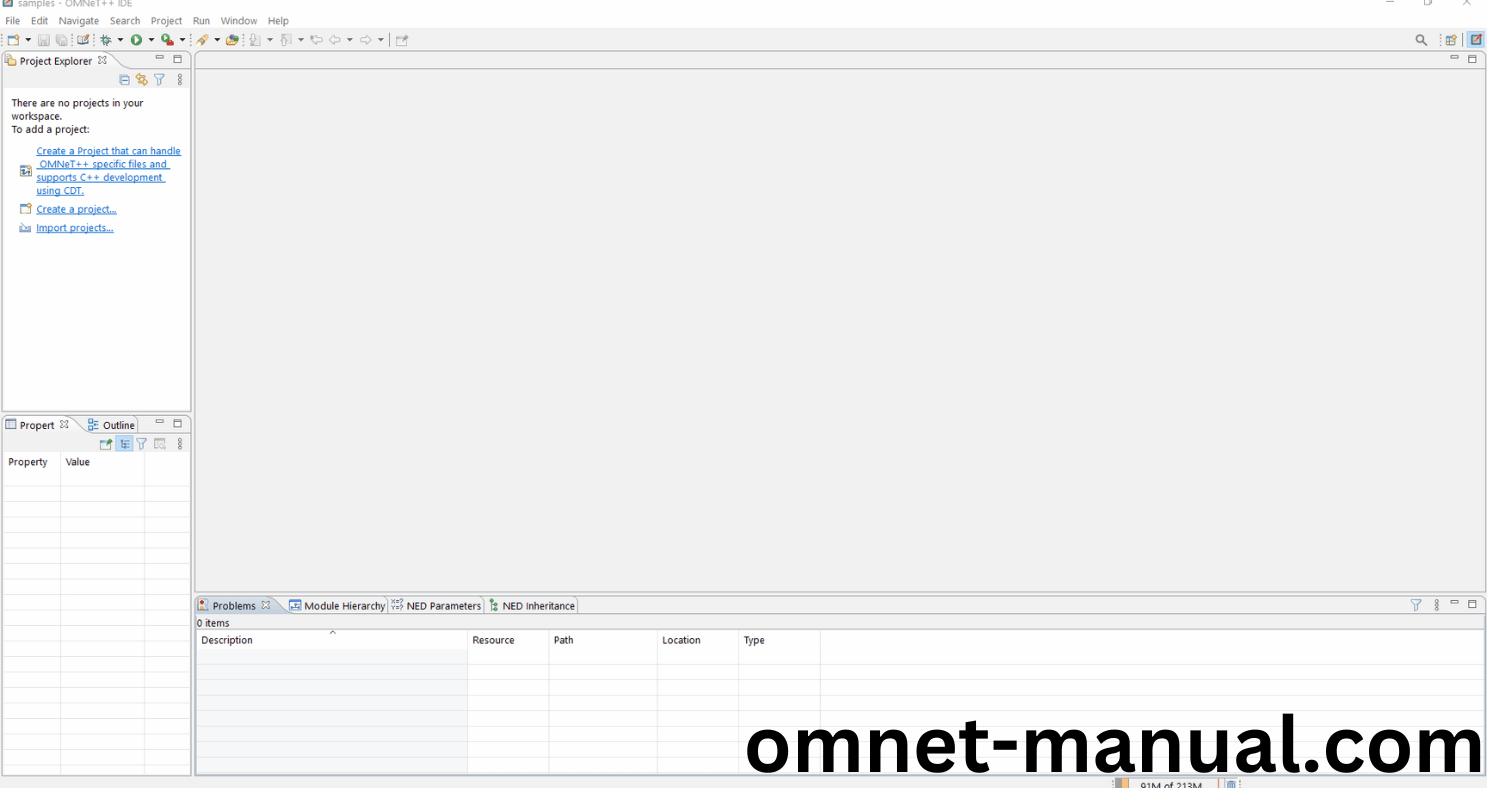Open Search using the magnifier icon
This screenshot has width=1487, height=788.
tap(1421, 39)
